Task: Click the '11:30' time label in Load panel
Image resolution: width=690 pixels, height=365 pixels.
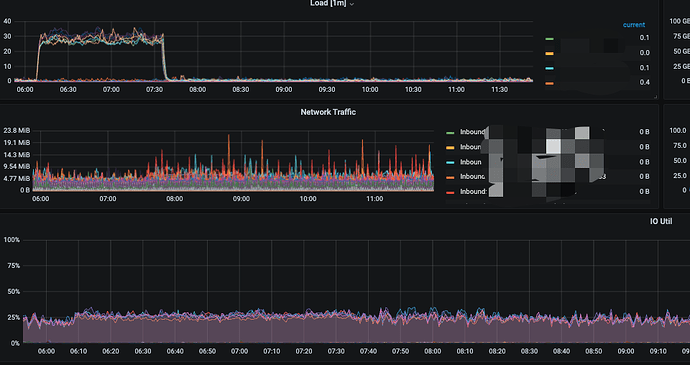Action: coord(499,89)
